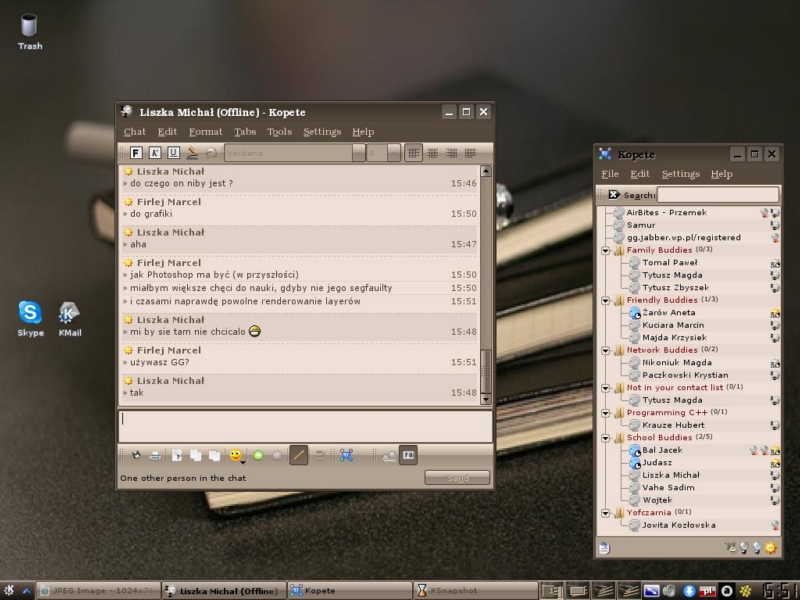Open the Tools menu
The height and width of the screenshot is (600, 800).
point(280,132)
